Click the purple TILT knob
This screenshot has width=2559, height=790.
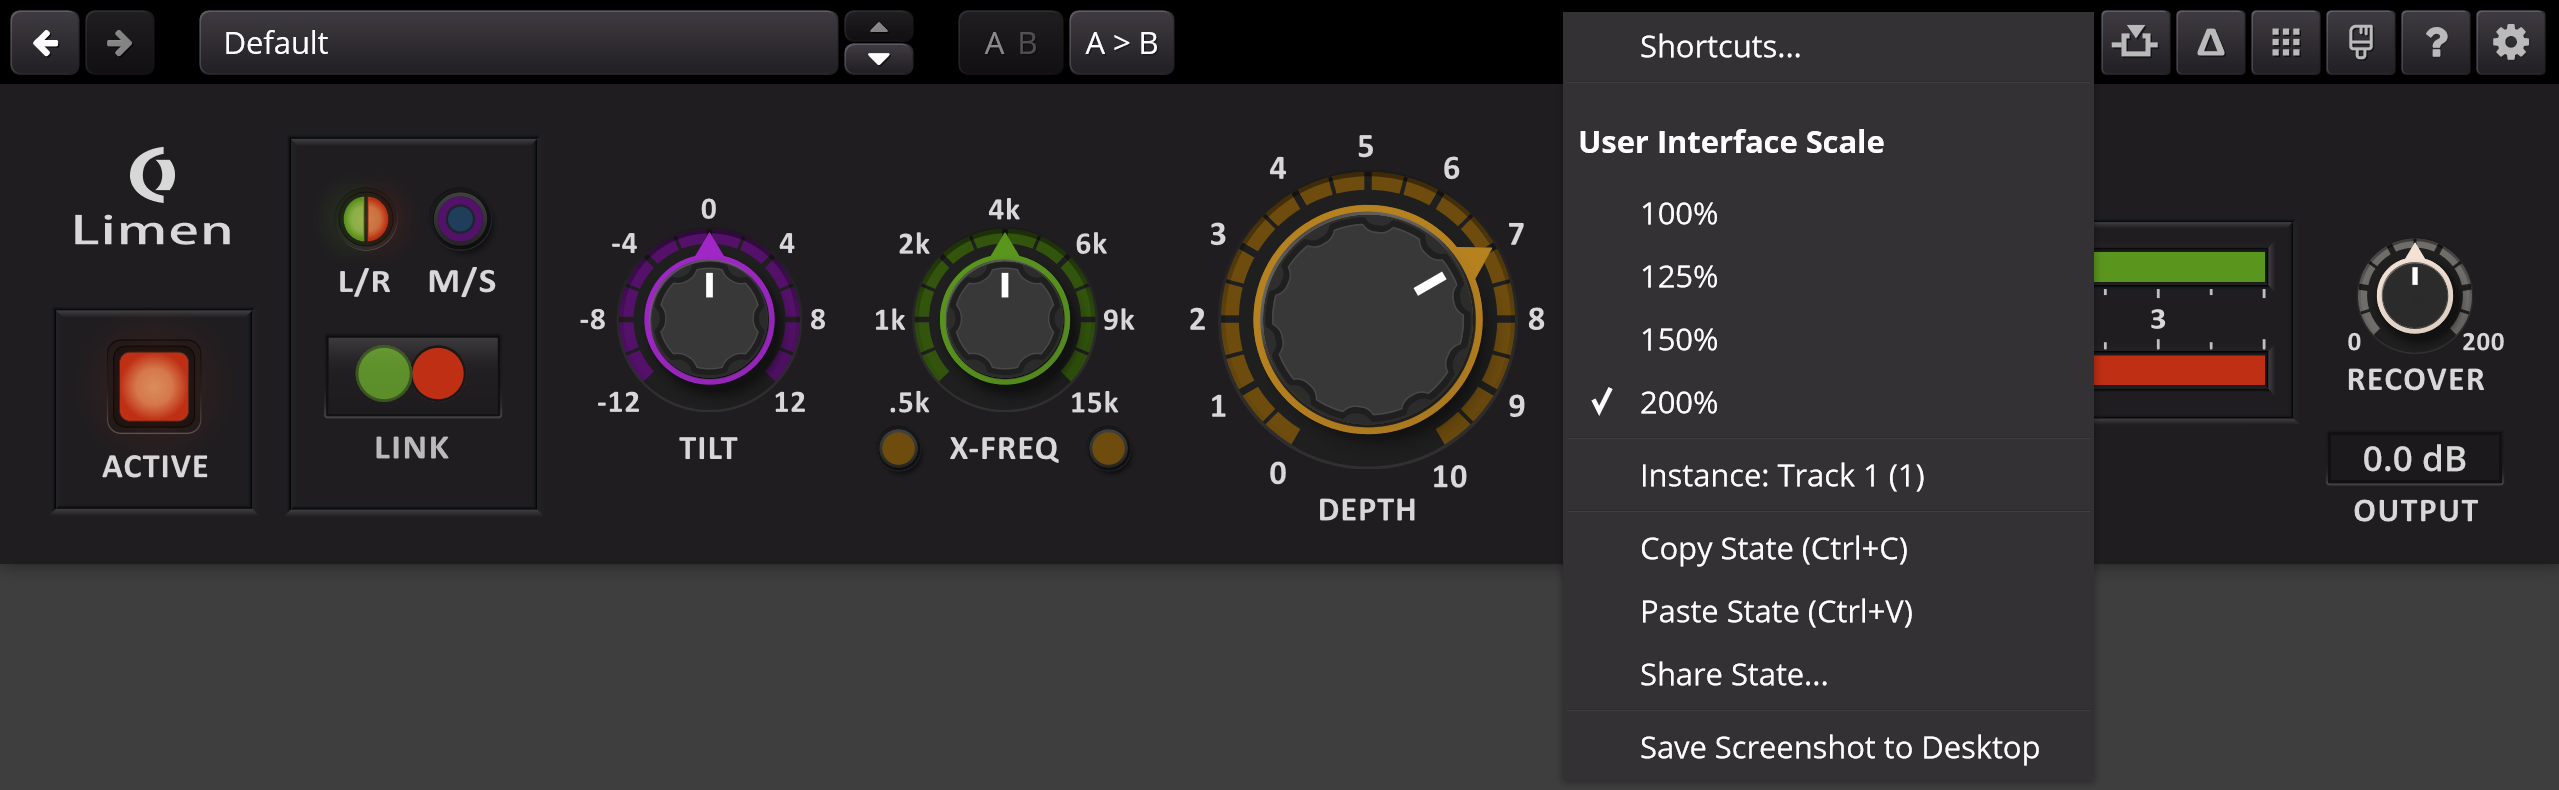709,320
